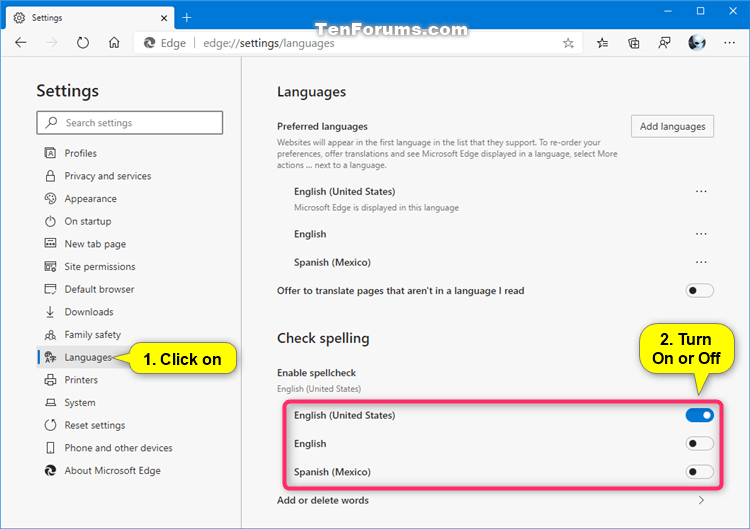The width and height of the screenshot is (750, 529).
Task: Open more actions for English language
Action: (x=701, y=234)
